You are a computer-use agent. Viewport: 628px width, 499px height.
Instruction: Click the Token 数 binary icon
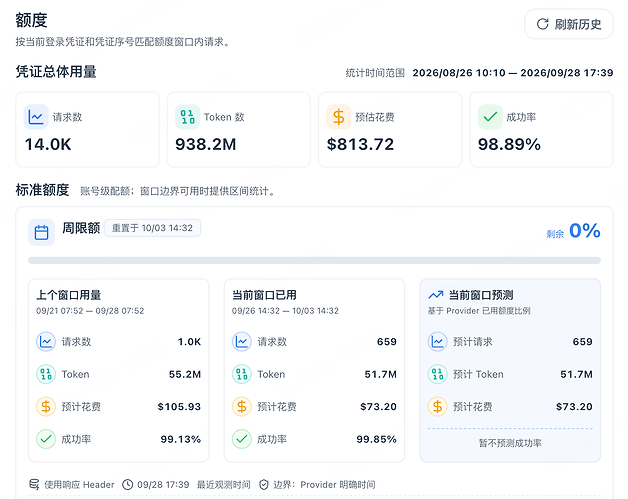[x=187, y=117]
